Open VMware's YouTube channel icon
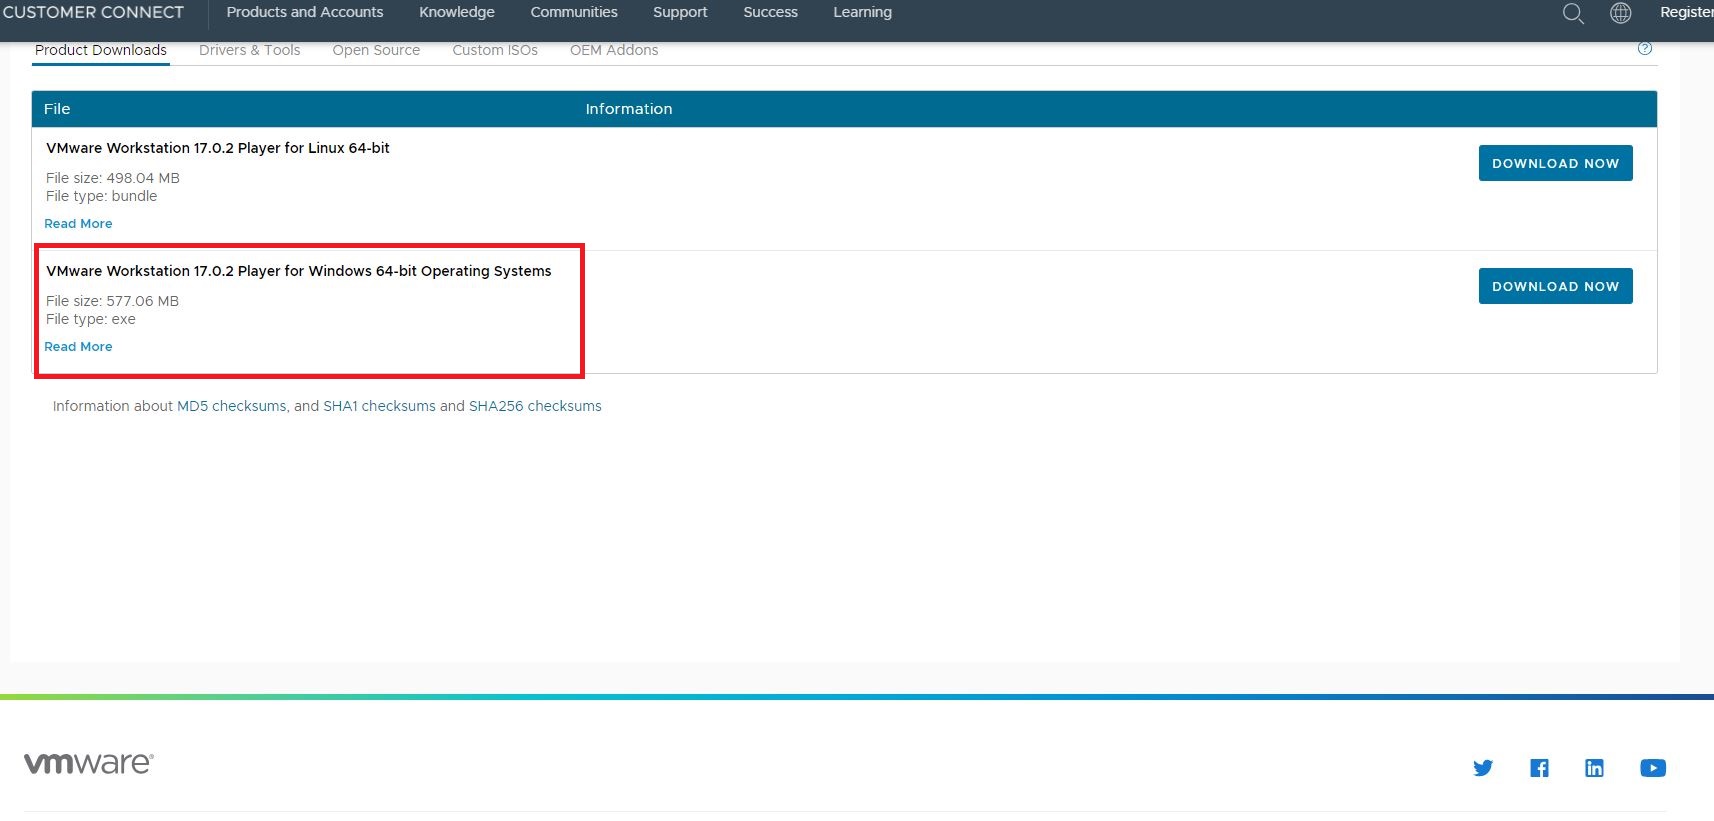The image size is (1714, 821). tap(1652, 768)
